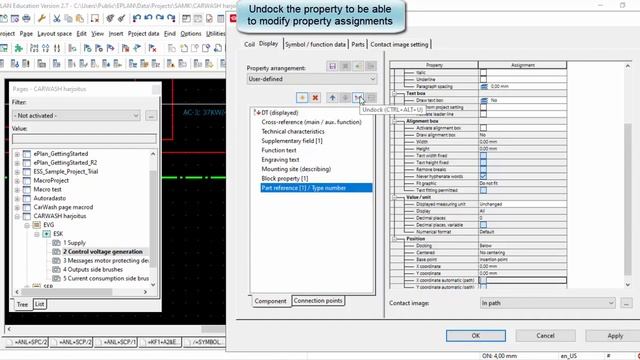Toggle Text height fixed checkbox
Image resolution: width=640 pixels, height=360 pixels.
(483, 162)
